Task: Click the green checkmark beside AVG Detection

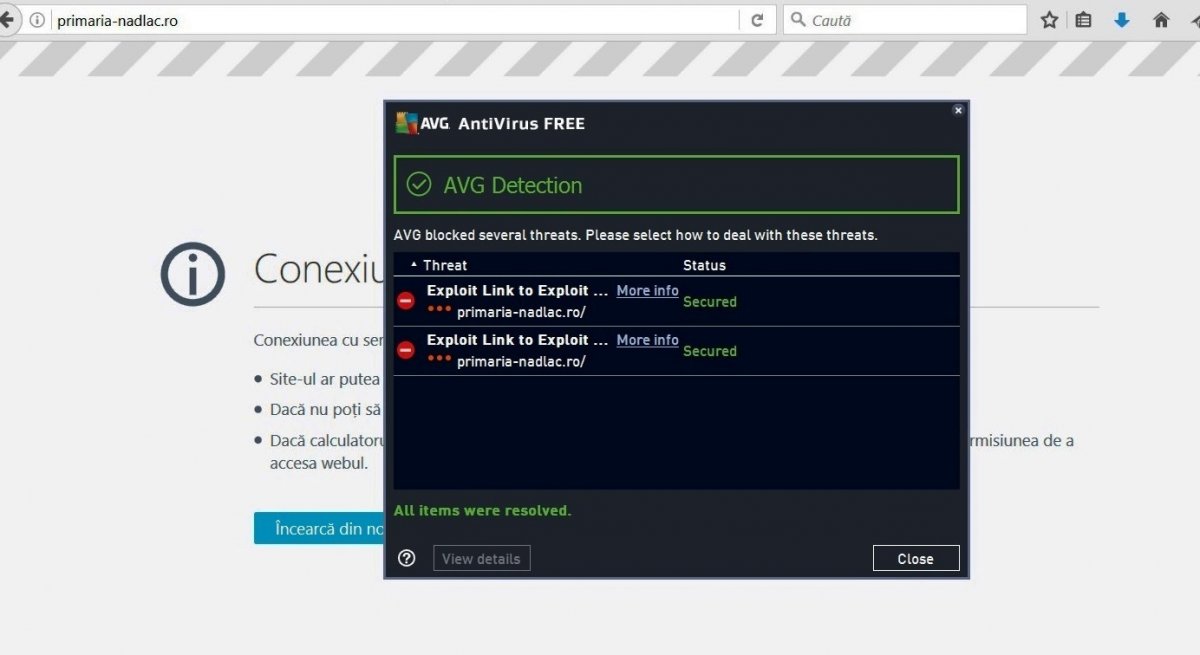Action: coord(419,184)
